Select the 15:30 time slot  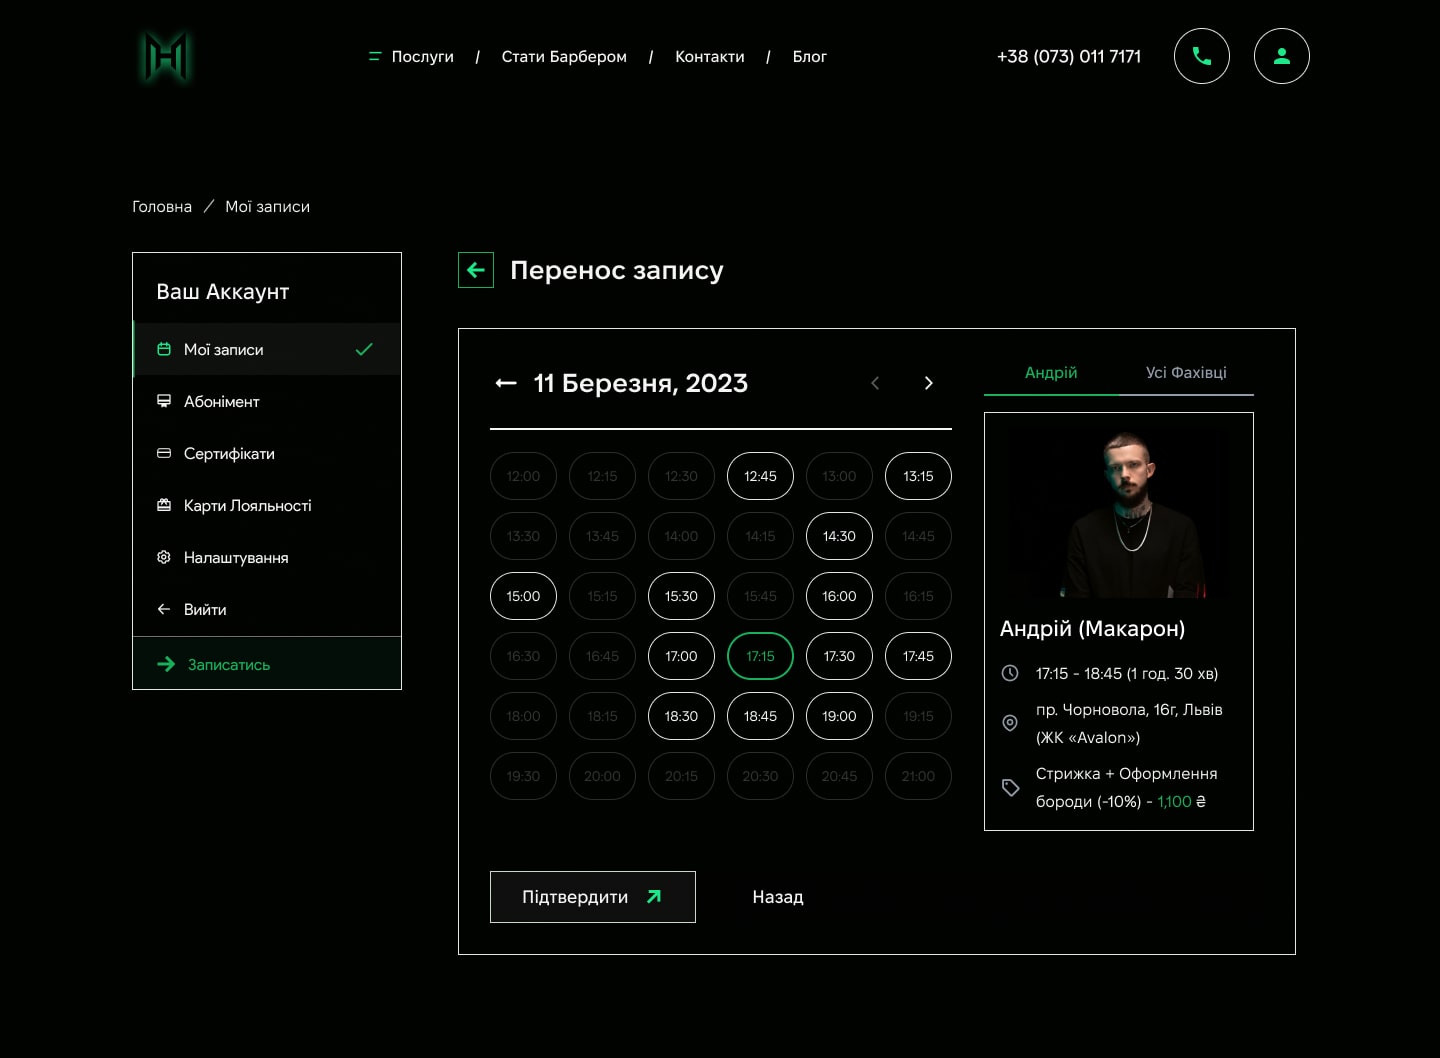click(681, 596)
